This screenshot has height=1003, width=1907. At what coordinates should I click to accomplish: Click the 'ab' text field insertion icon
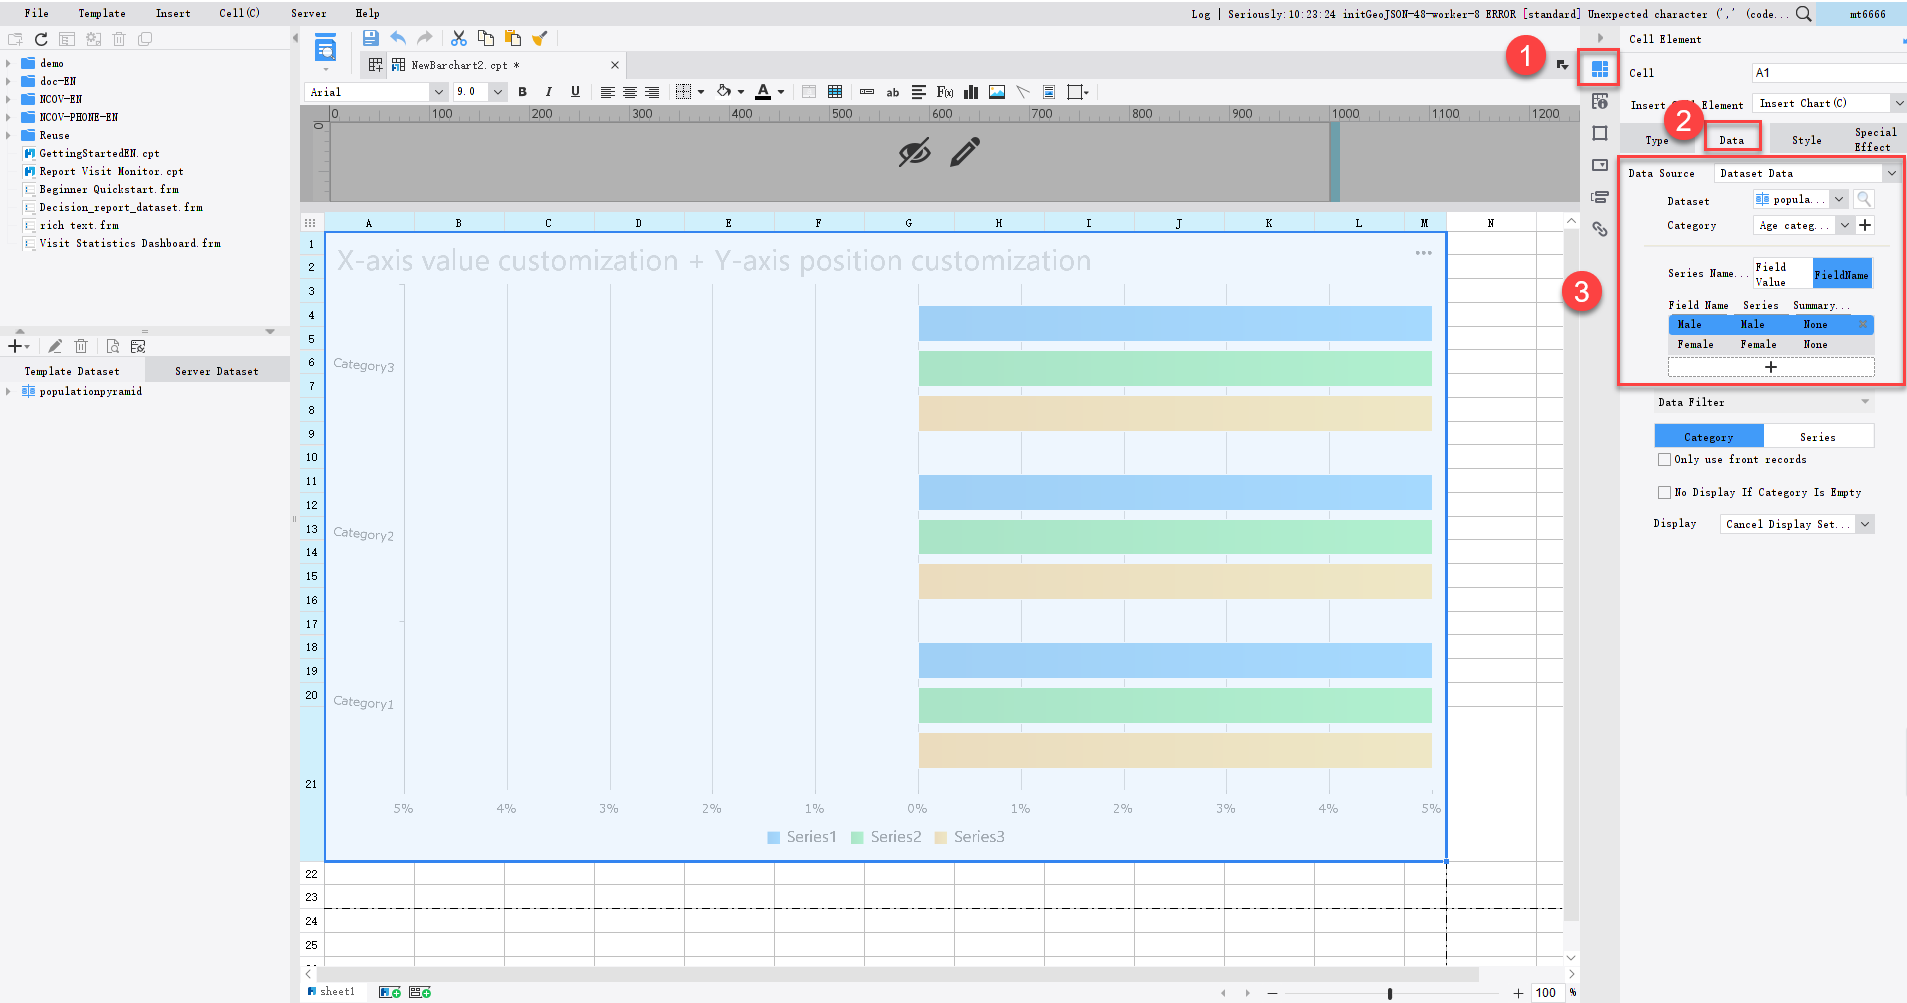click(x=892, y=92)
